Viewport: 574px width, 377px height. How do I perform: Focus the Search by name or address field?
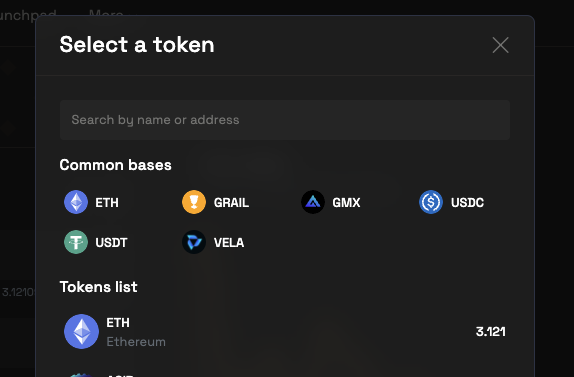[285, 120]
